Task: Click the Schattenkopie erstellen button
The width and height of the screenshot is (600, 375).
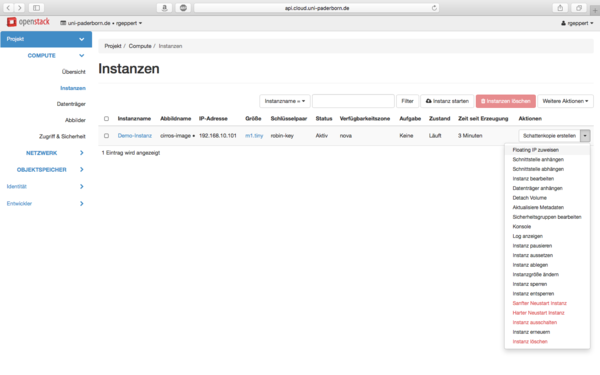Action: coord(549,135)
